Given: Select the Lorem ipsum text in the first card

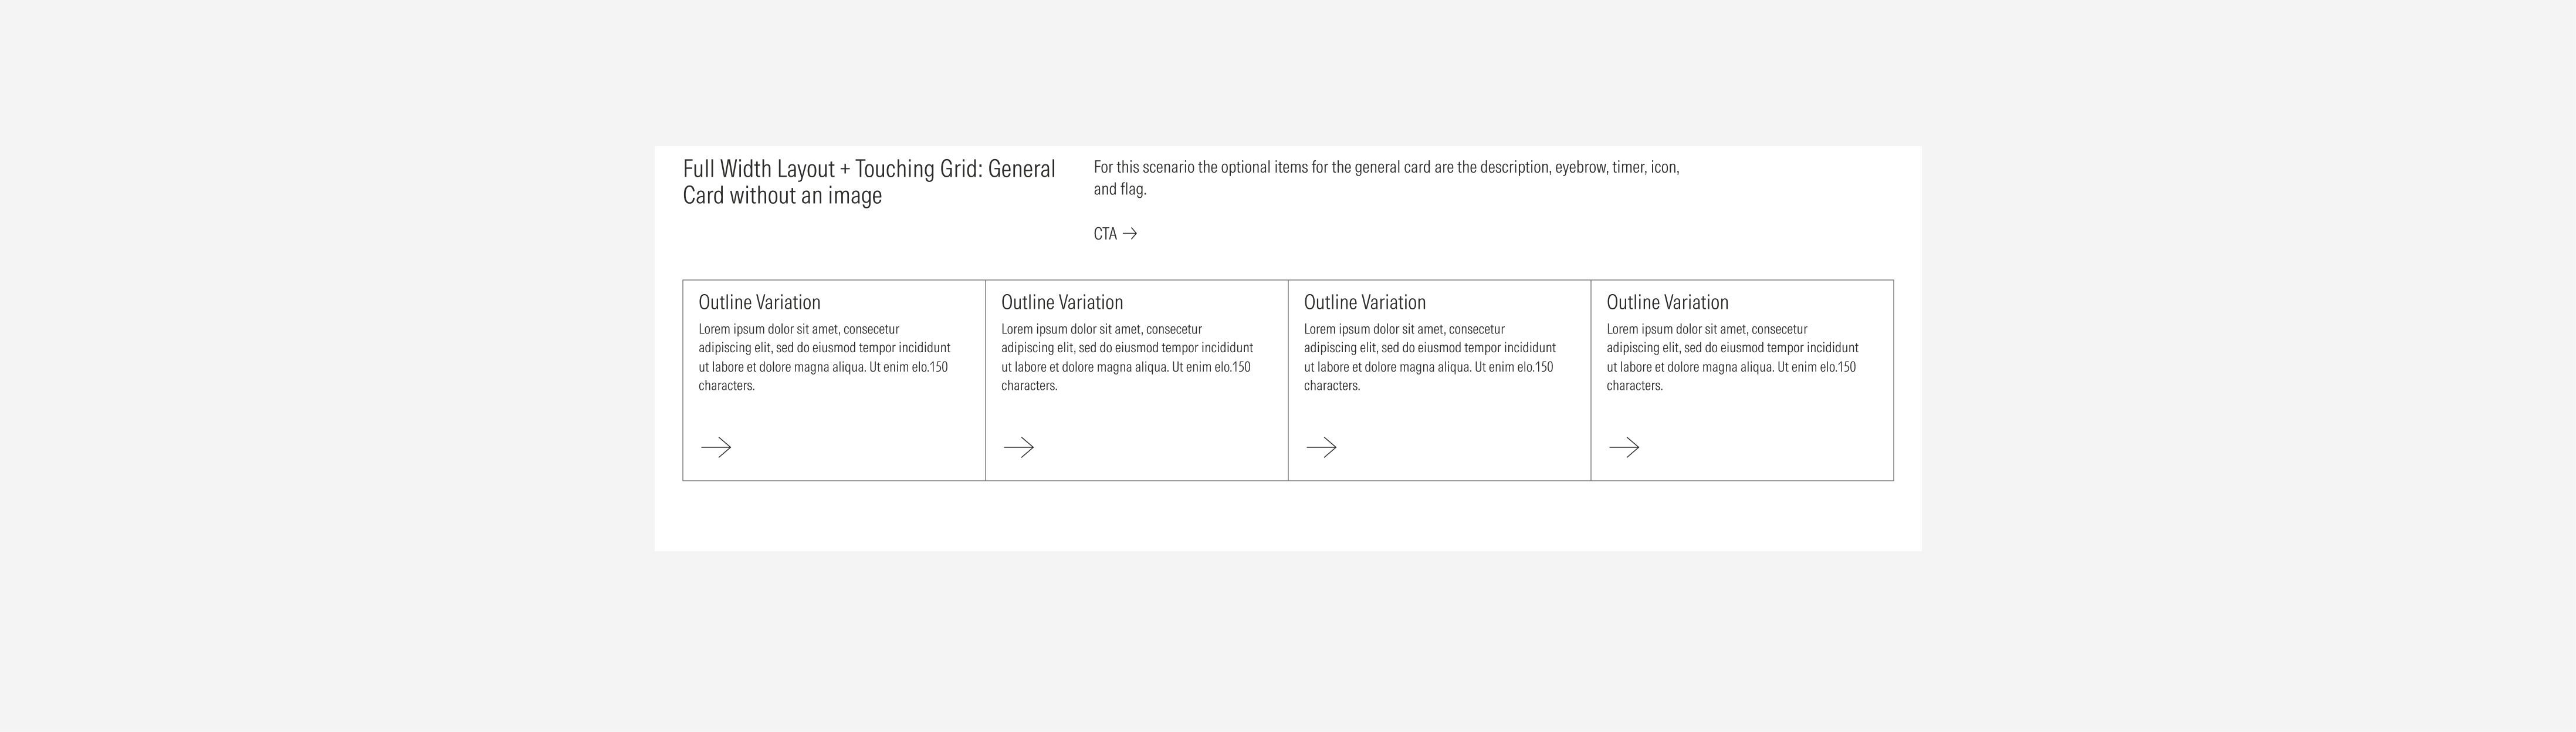Looking at the screenshot, I should coord(823,356).
